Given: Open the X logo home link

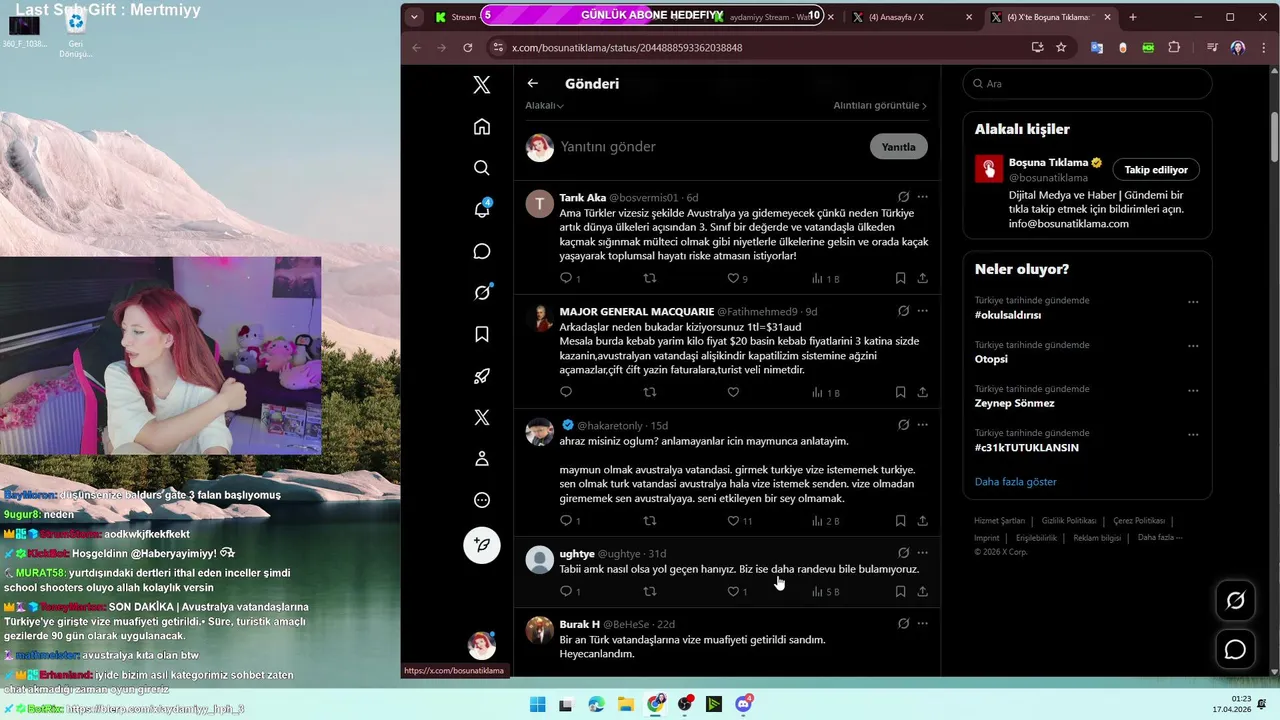Looking at the screenshot, I should pos(482,85).
